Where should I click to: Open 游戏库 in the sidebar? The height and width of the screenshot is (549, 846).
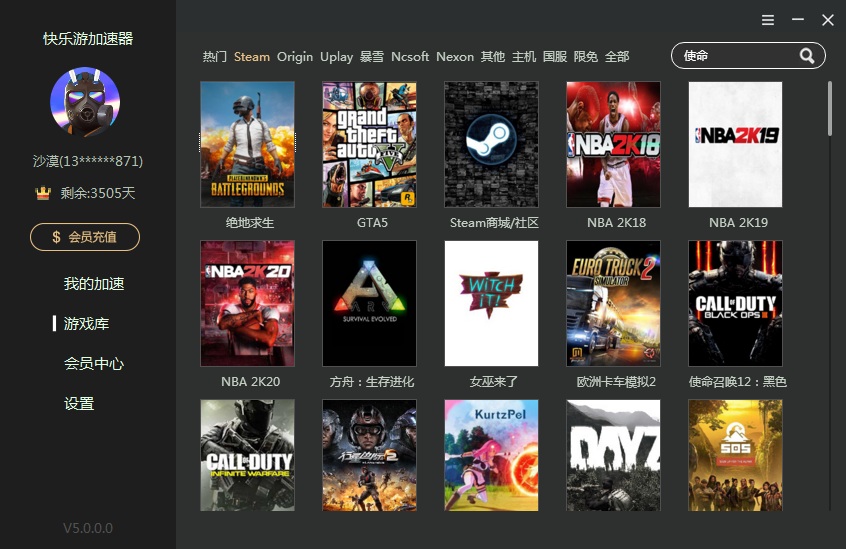point(86,324)
